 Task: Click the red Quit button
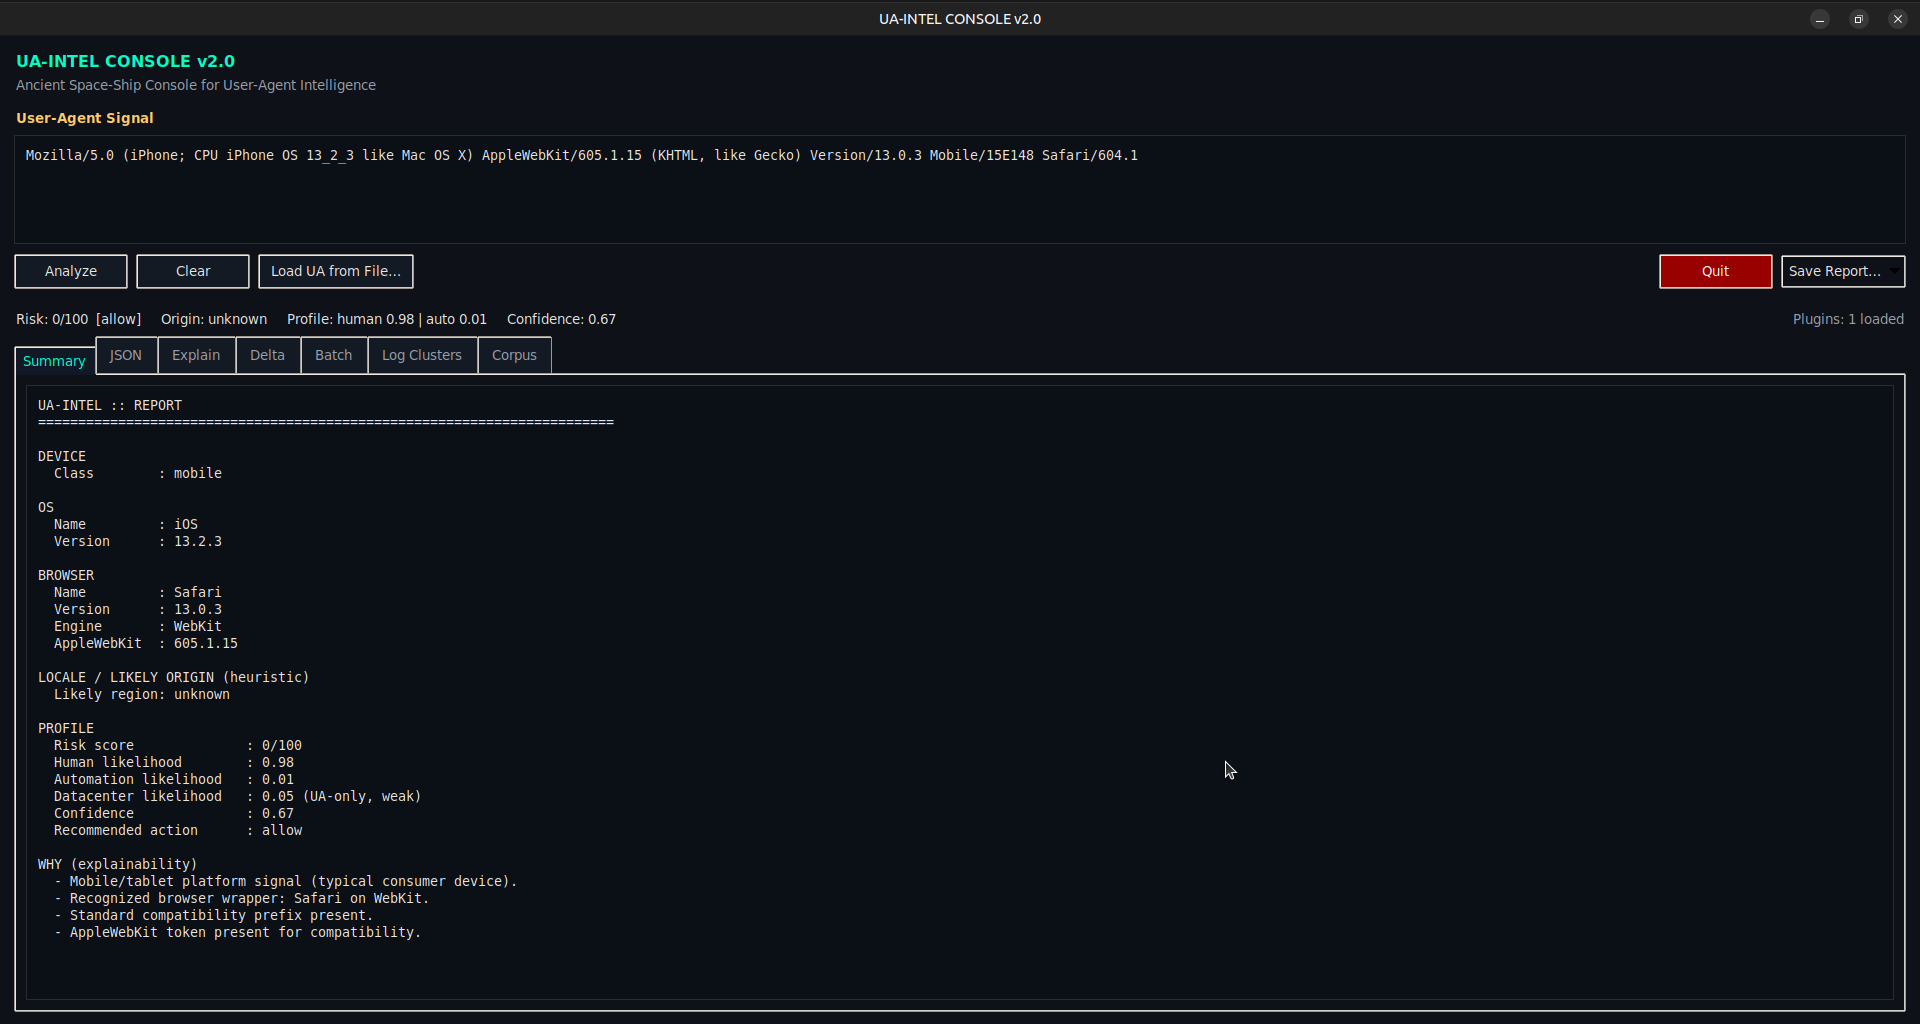tap(1715, 271)
